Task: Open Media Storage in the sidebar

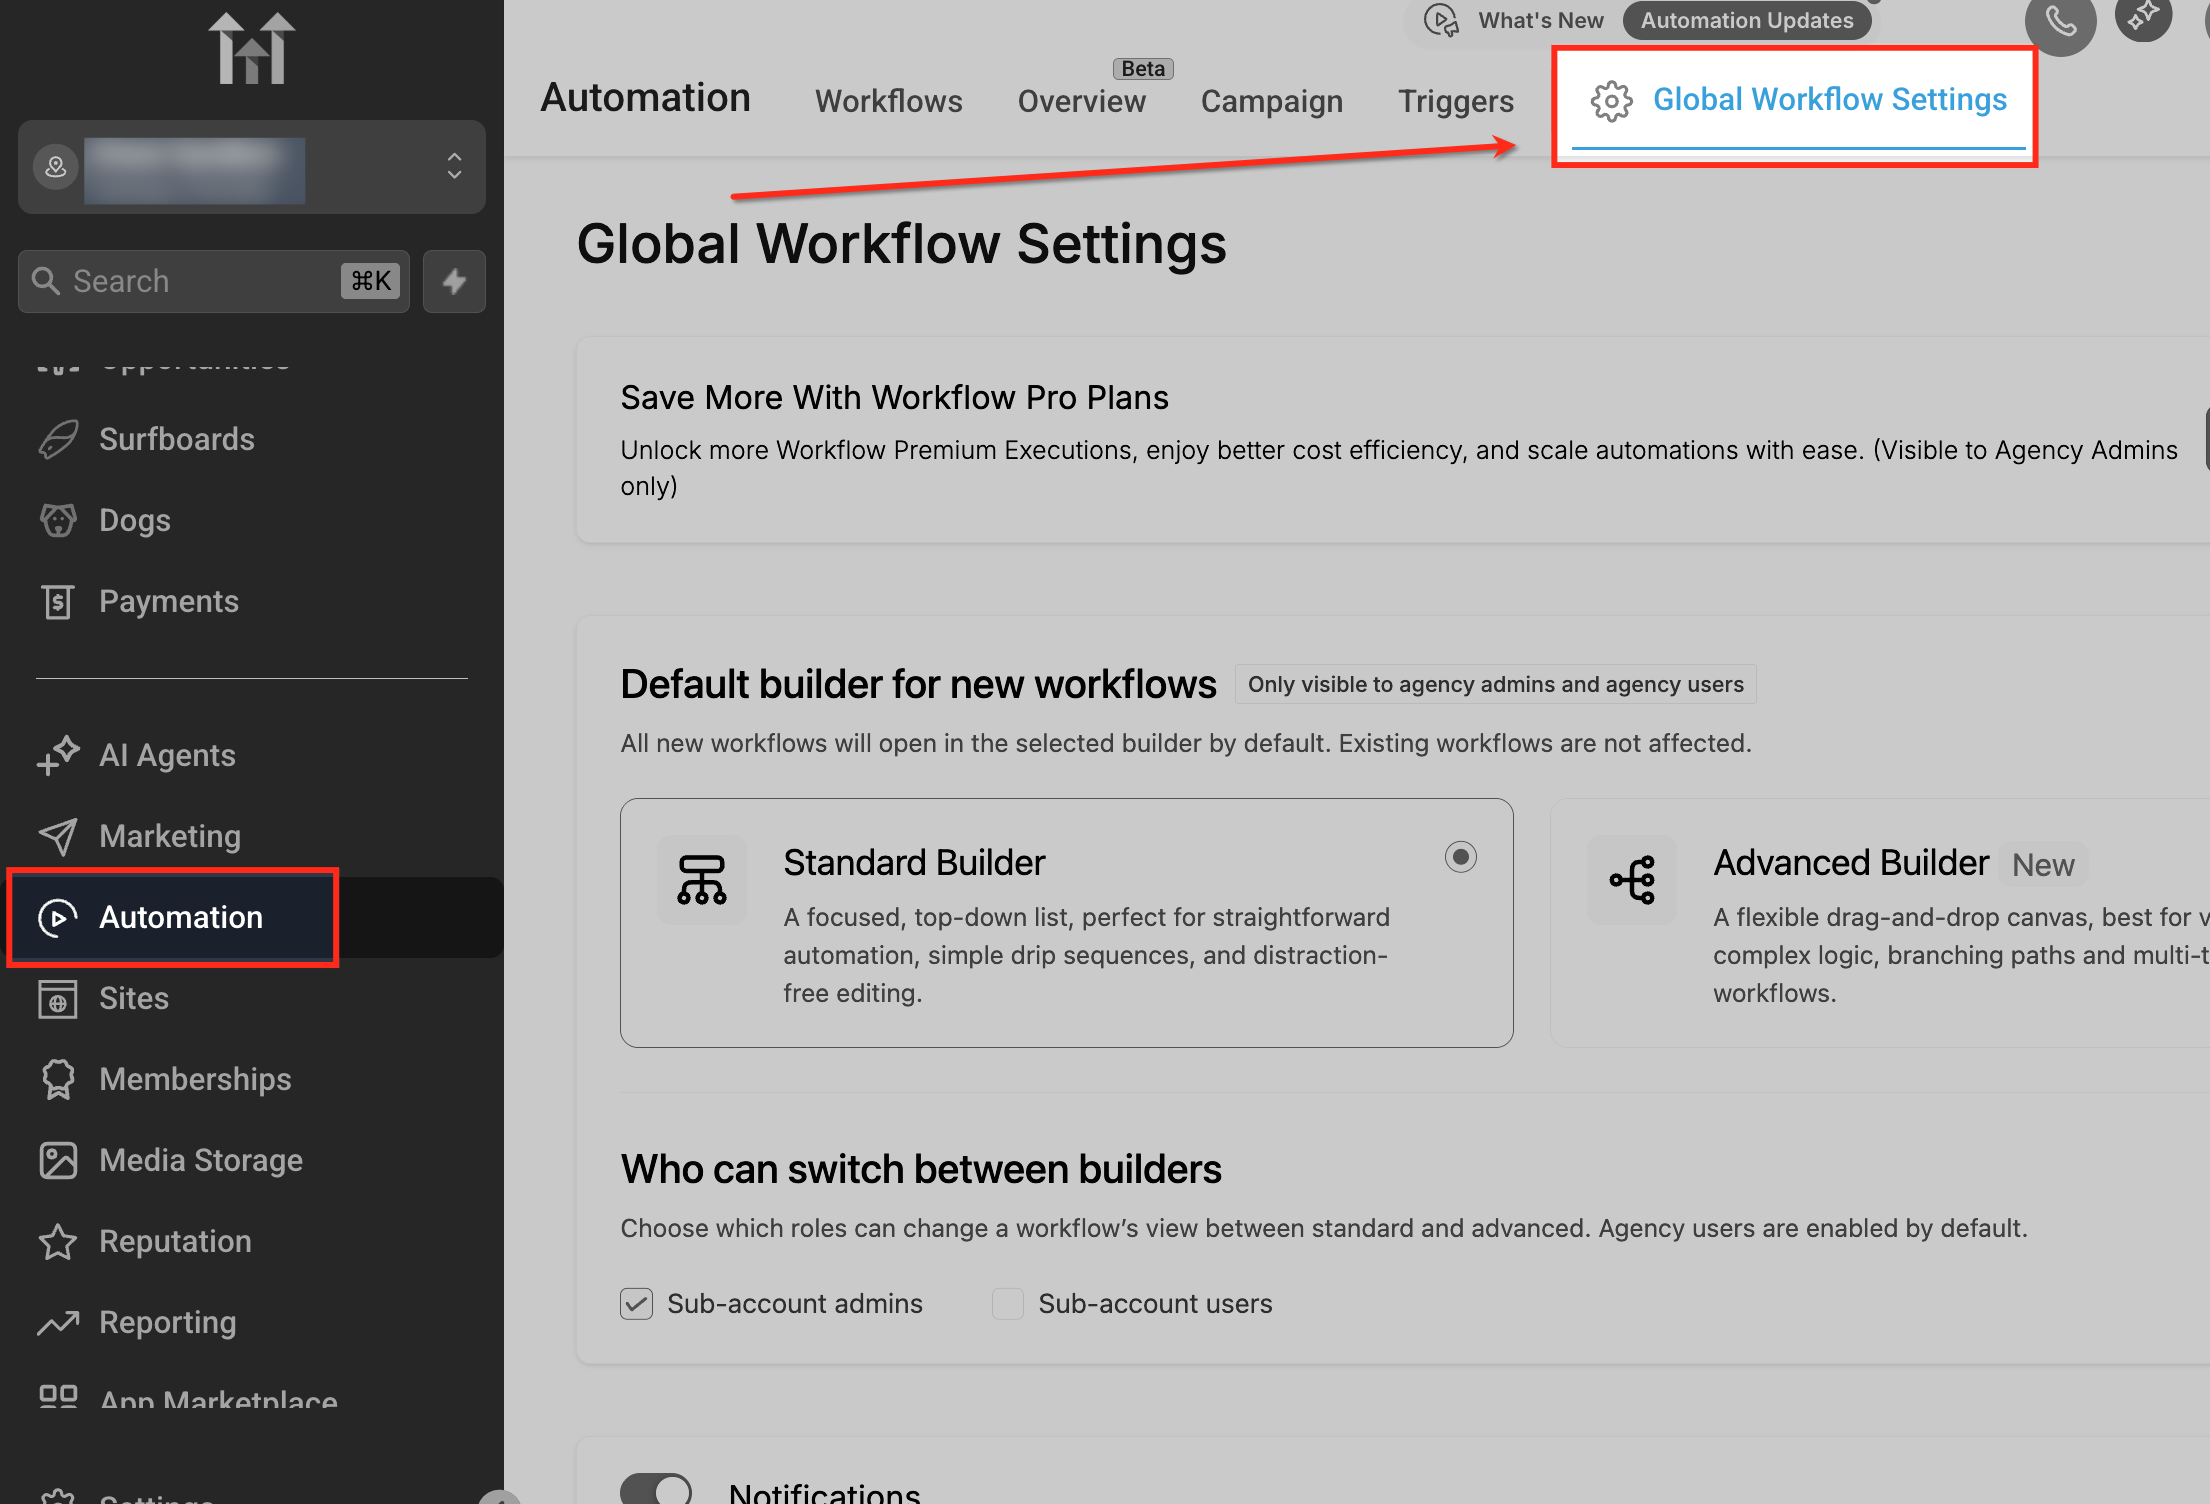Action: [x=200, y=1160]
